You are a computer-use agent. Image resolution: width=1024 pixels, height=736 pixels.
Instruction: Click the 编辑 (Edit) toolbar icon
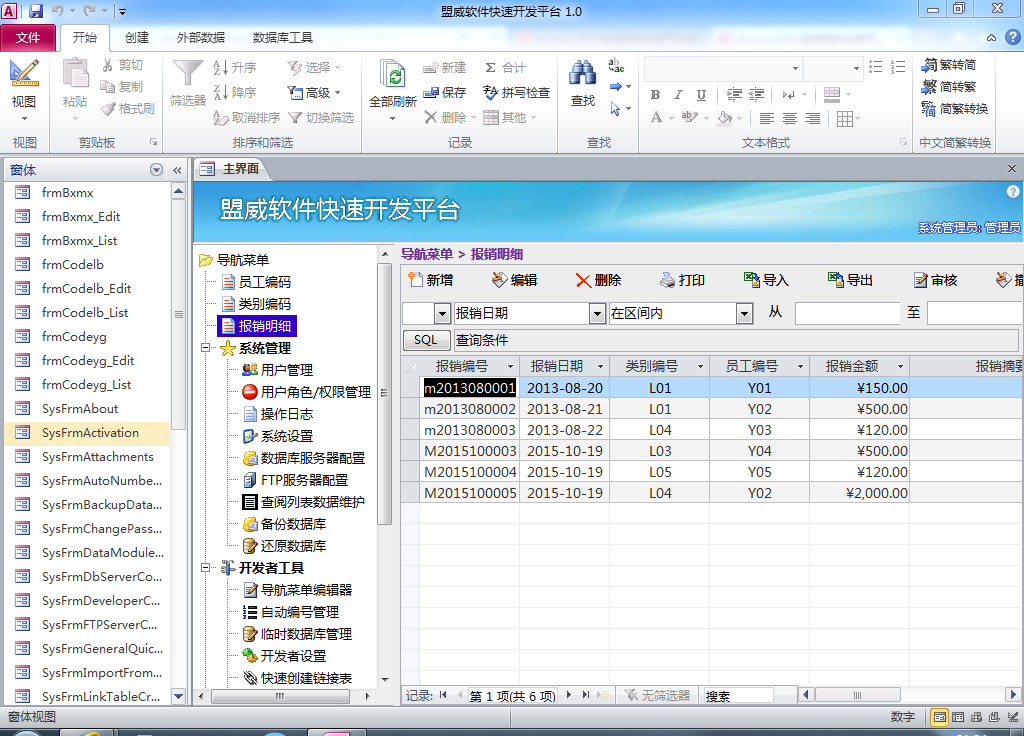(499, 280)
